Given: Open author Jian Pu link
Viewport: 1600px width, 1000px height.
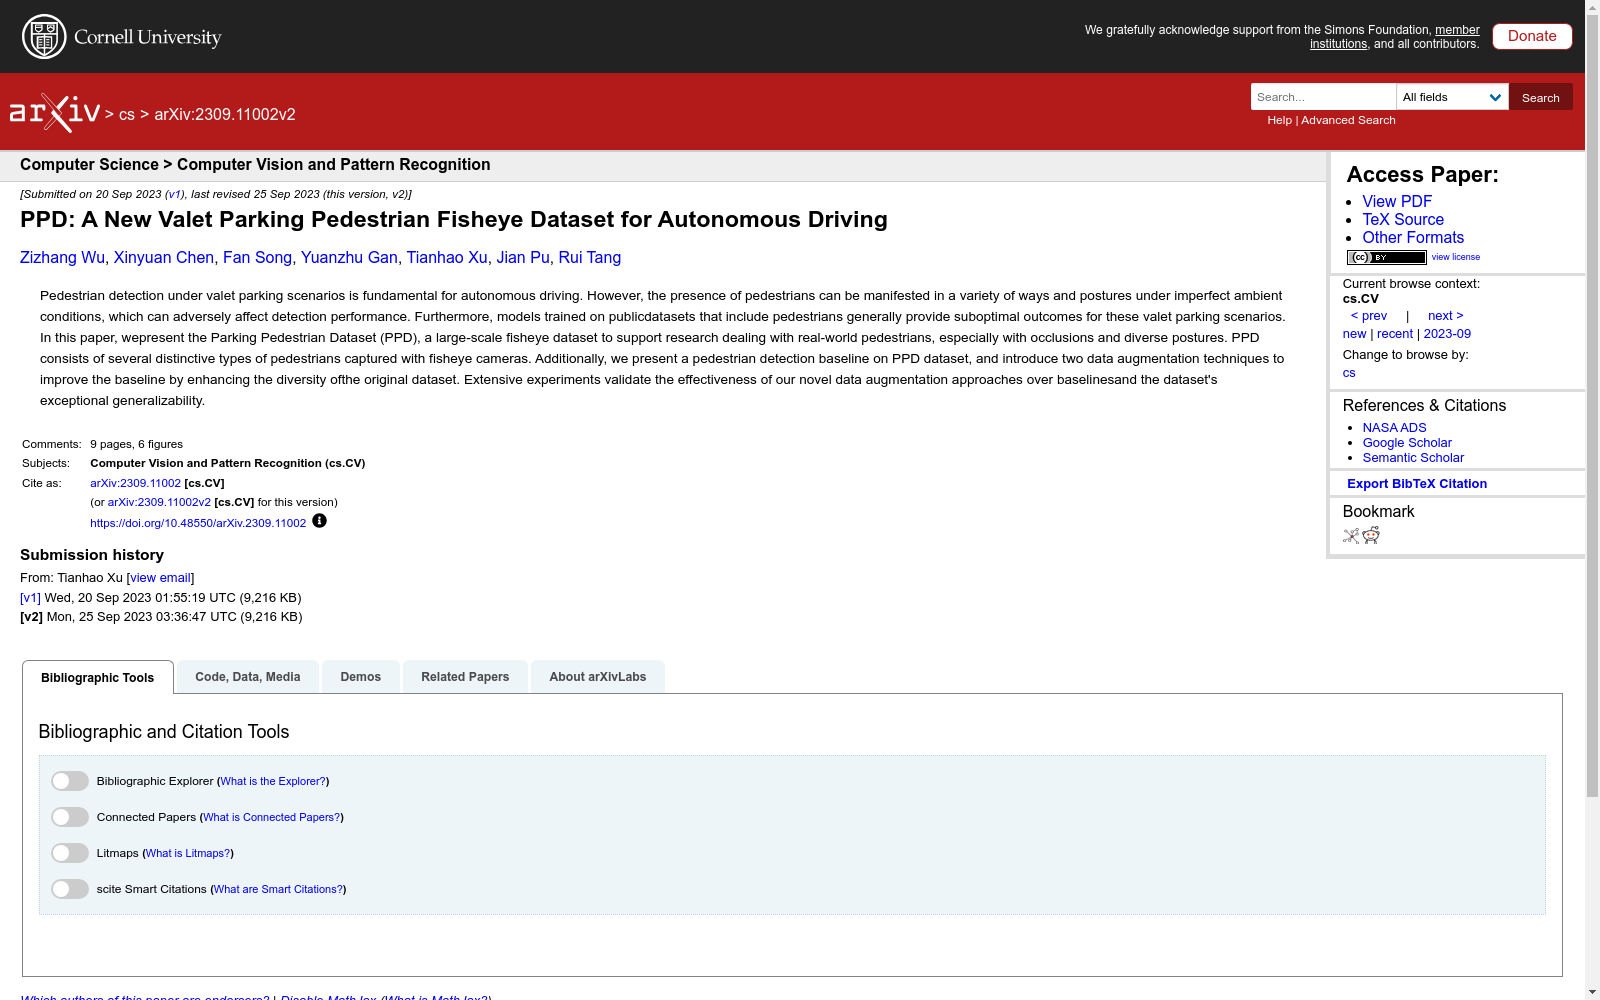Looking at the screenshot, I should coord(523,257).
